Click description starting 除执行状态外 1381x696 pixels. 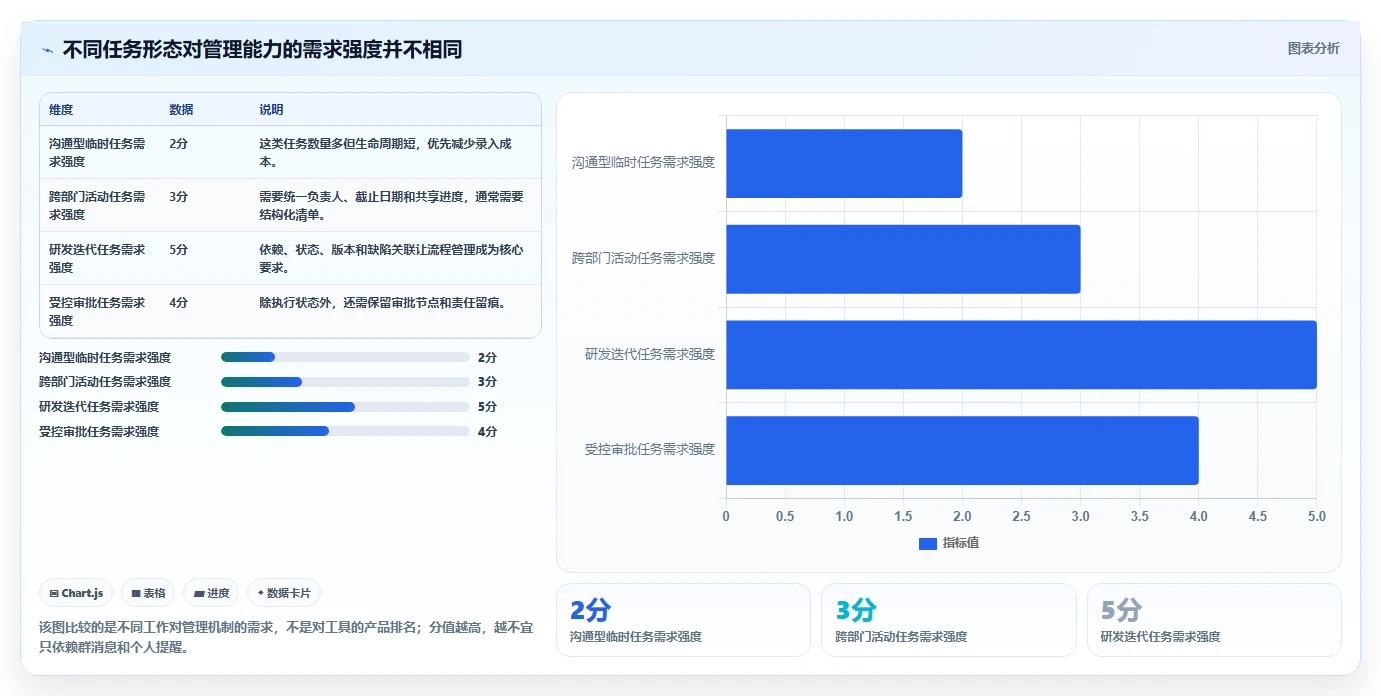[382, 303]
